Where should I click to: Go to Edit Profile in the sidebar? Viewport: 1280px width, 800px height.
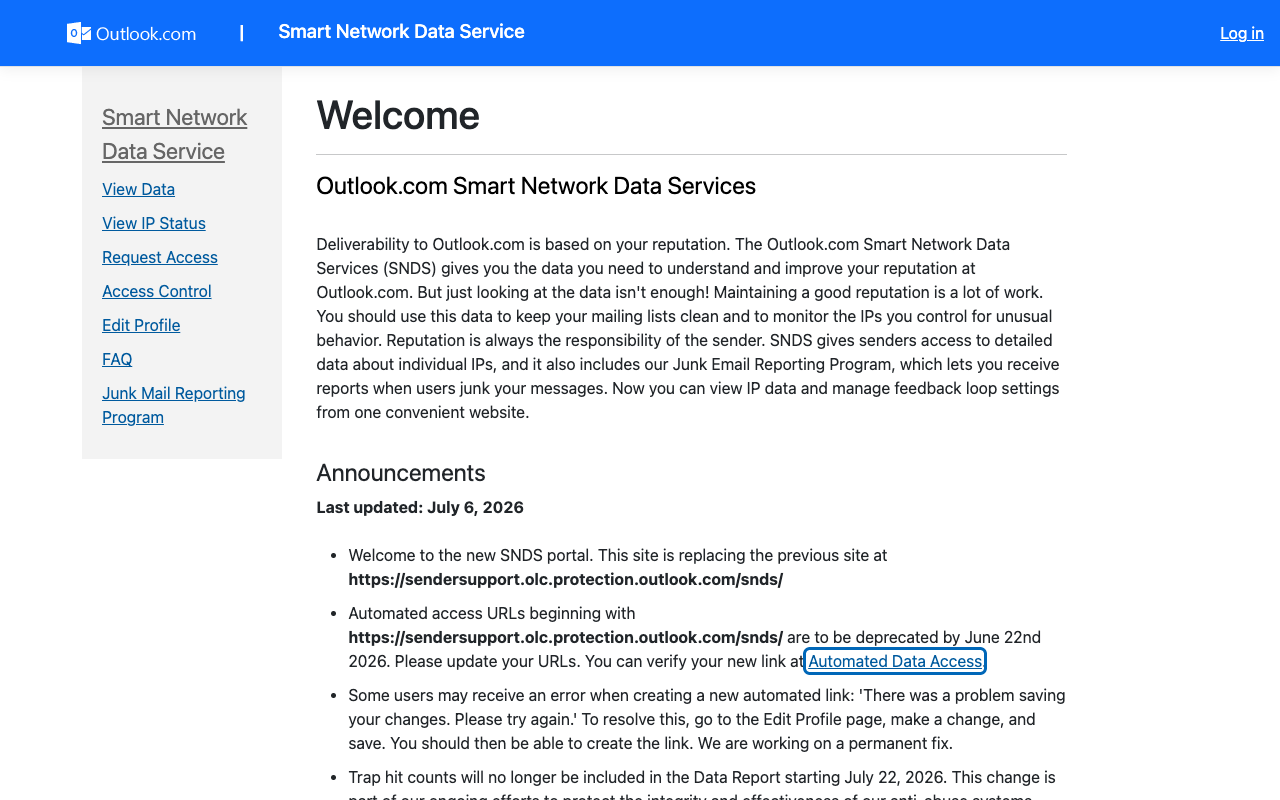pos(141,325)
